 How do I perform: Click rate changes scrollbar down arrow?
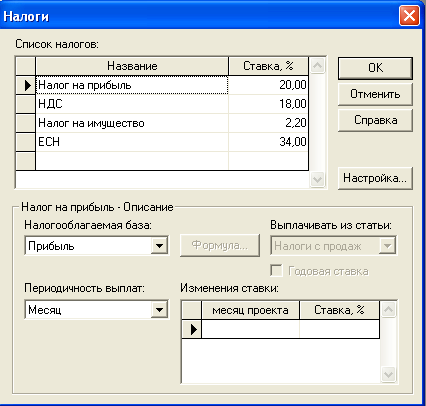[x=388, y=374]
